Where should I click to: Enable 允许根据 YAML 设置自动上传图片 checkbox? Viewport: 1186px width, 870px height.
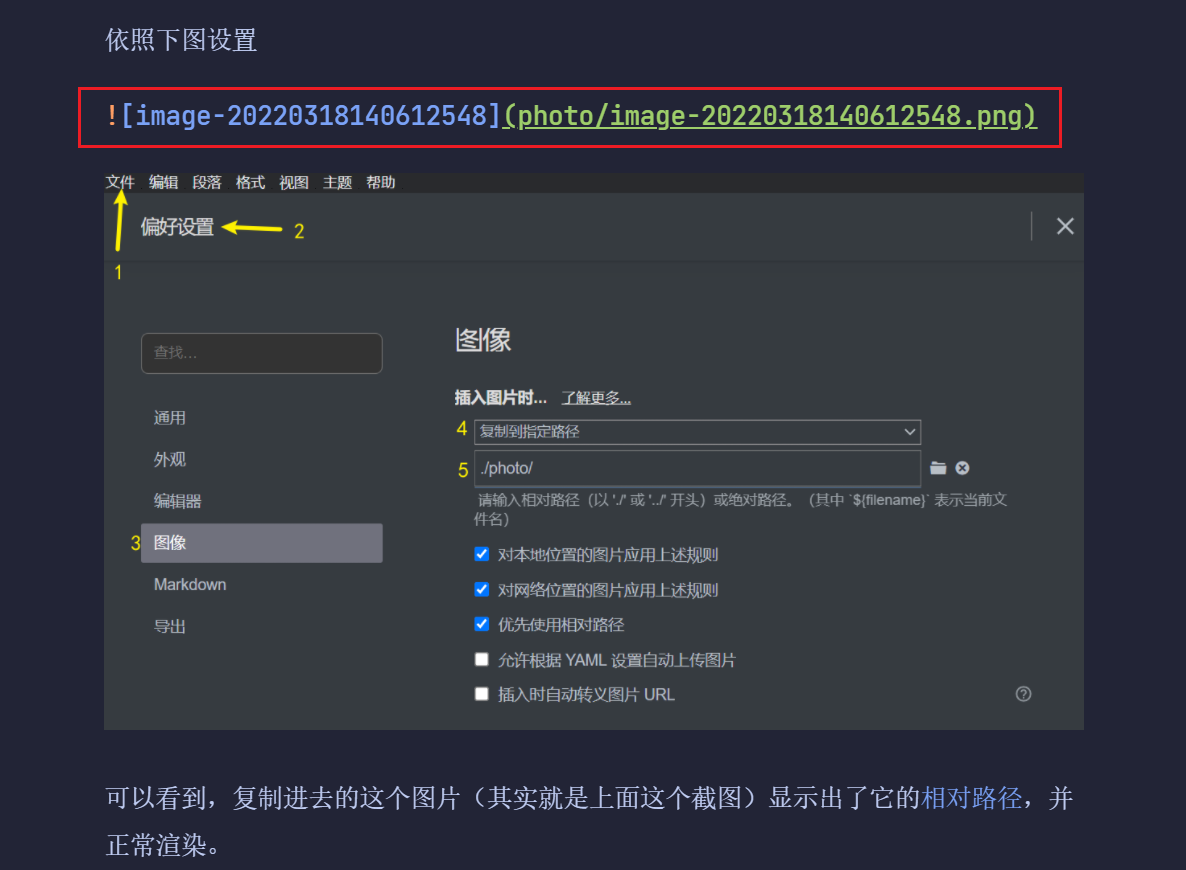click(x=481, y=660)
